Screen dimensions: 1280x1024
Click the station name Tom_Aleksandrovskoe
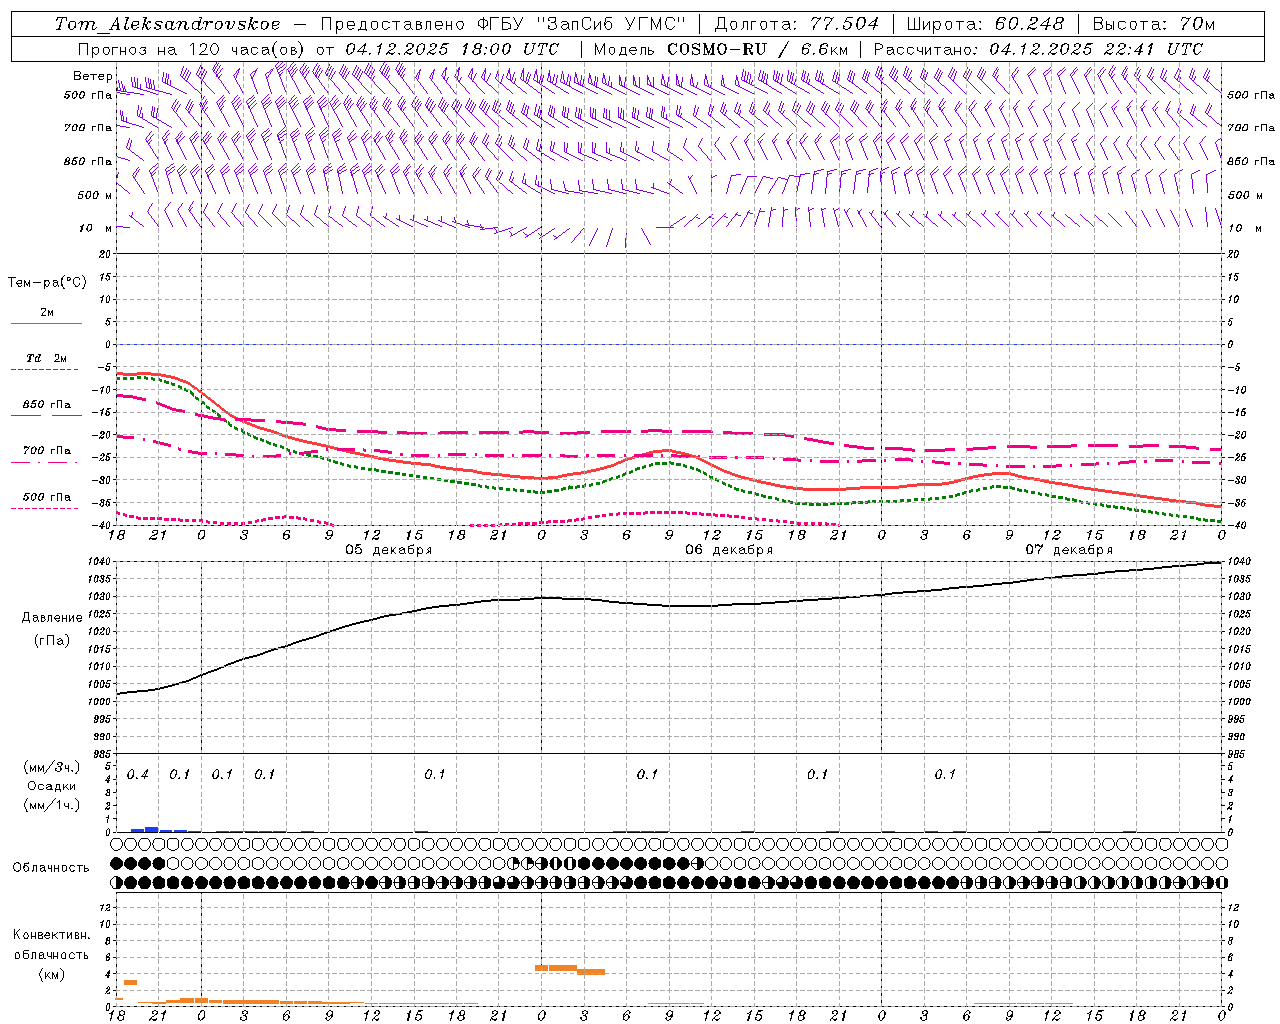tap(168, 24)
